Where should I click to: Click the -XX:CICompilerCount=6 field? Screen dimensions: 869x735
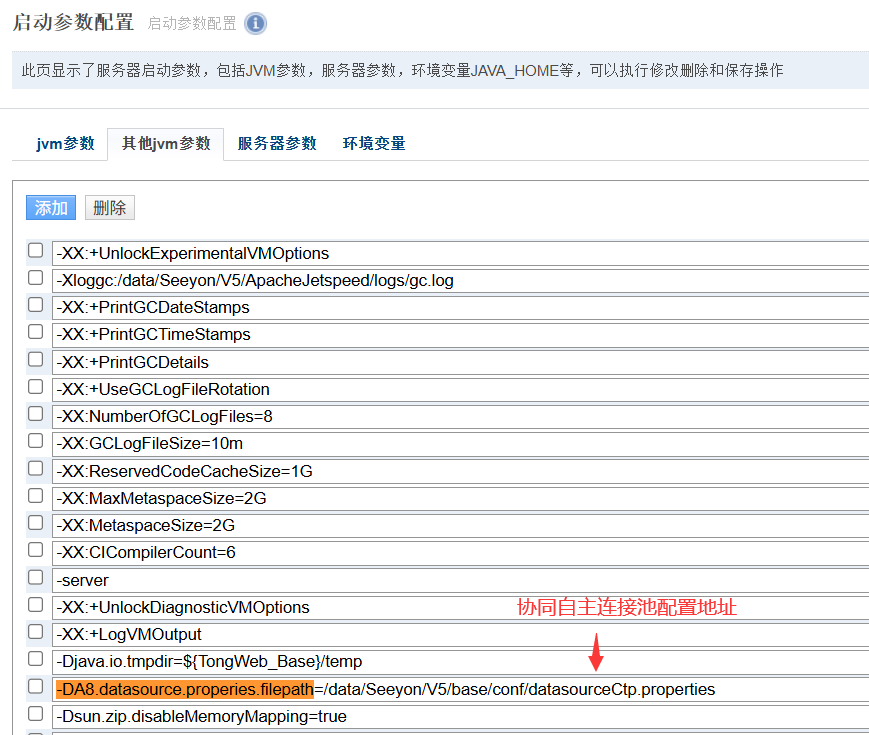click(461, 553)
